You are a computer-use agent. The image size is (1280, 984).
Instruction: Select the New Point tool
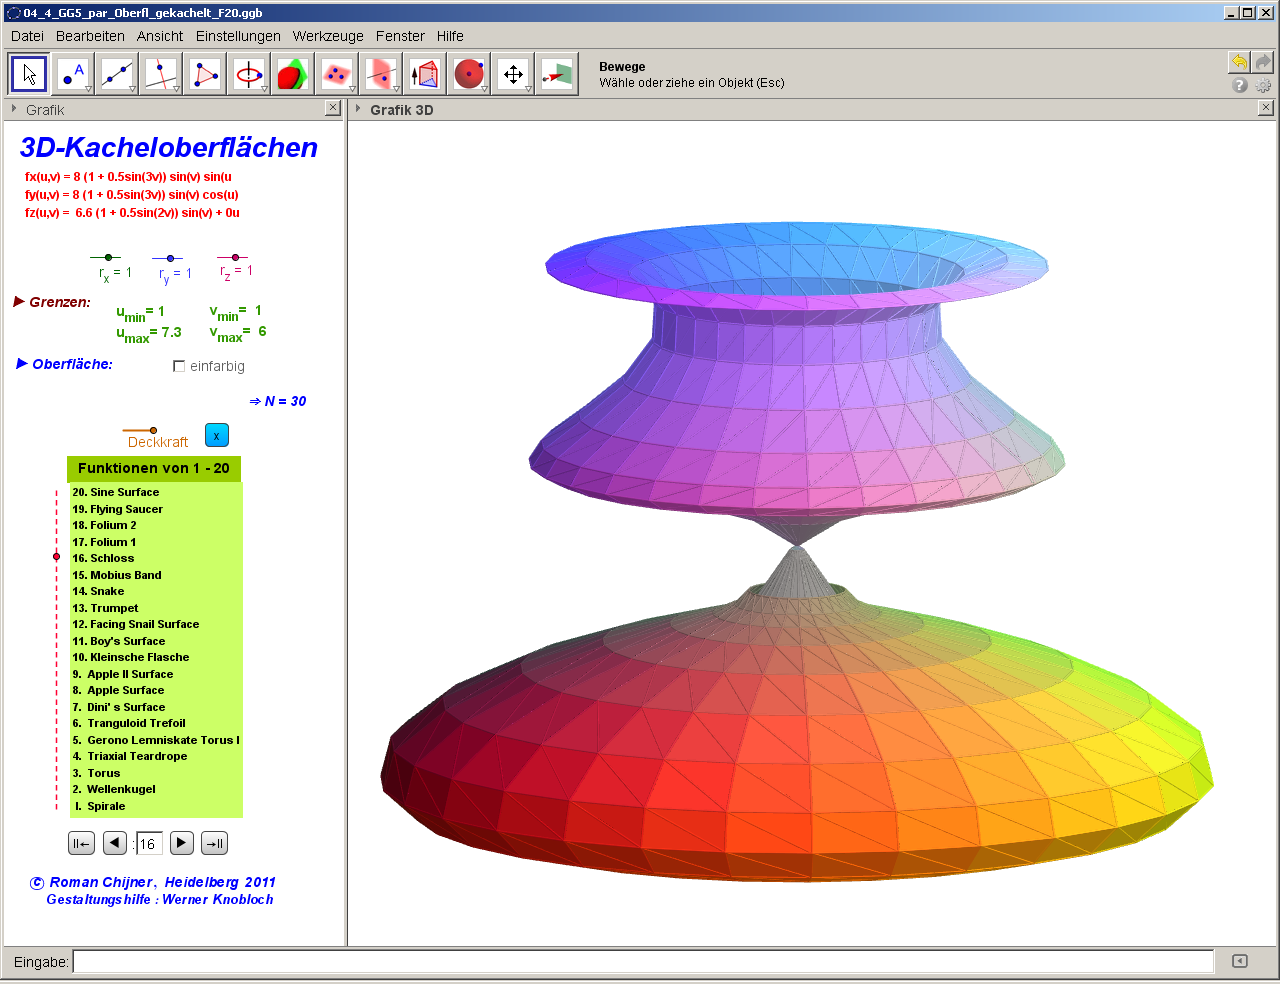pos(73,74)
